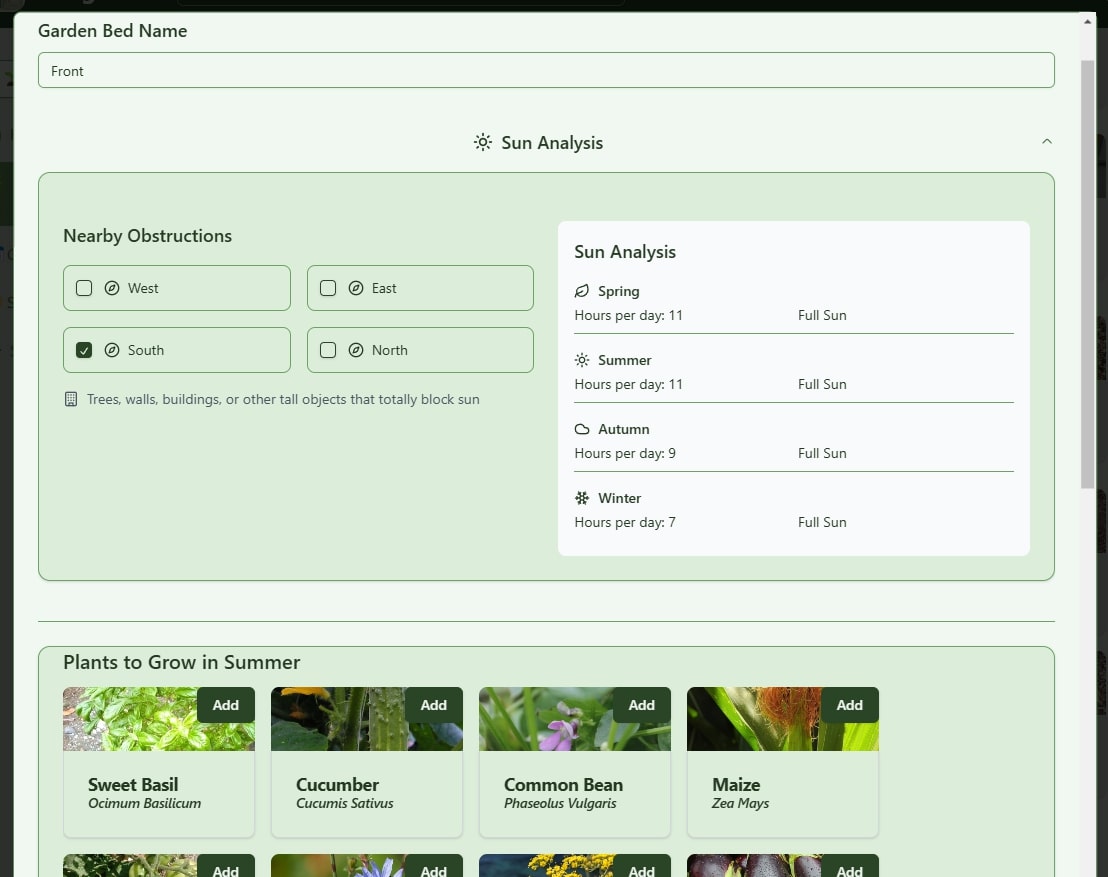The height and width of the screenshot is (877, 1108).
Task: Click the leaf icon next to Spring
Action: point(581,291)
